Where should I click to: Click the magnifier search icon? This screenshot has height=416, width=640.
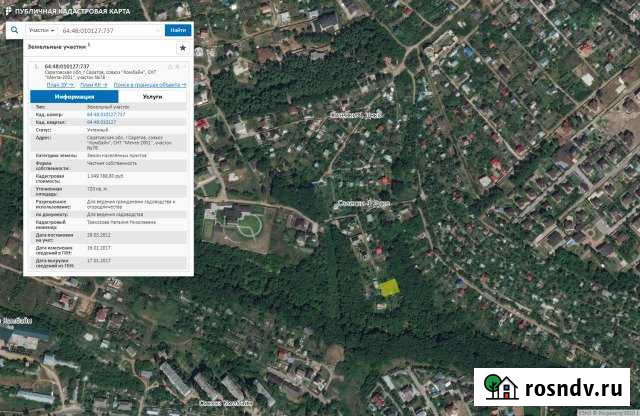tap(14, 30)
